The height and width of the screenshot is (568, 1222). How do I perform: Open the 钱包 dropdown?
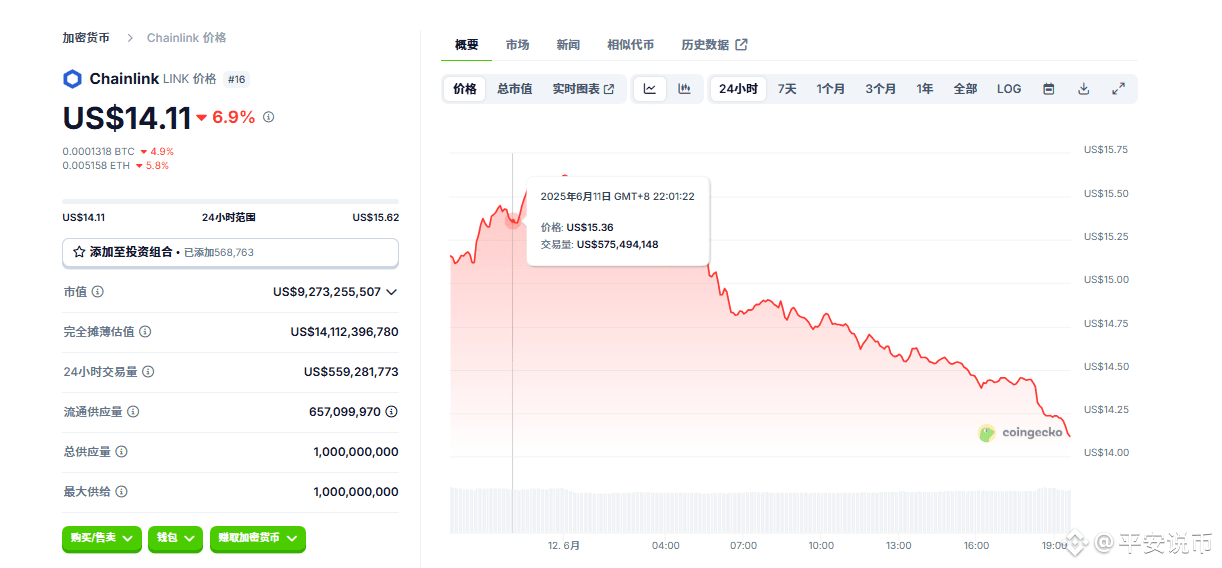pyautogui.click(x=175, y=538)
